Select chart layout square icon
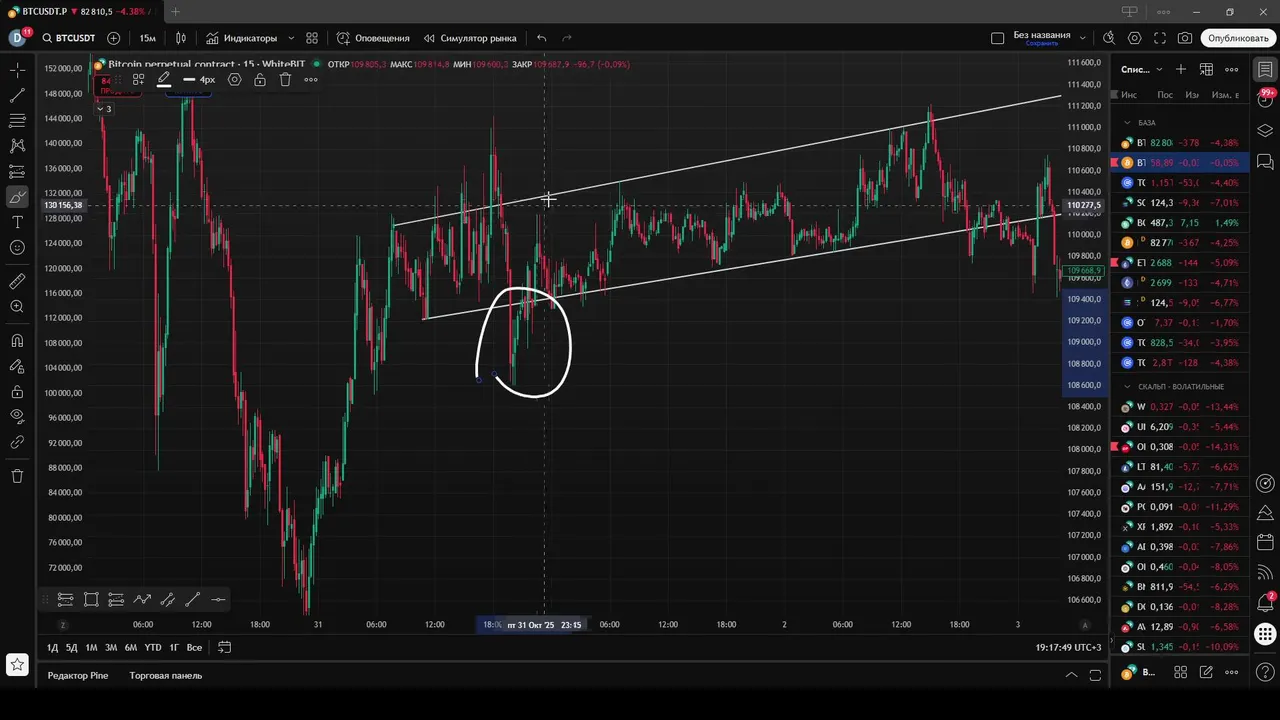This screenshot has width=1280, height=720. pos(997,38)
